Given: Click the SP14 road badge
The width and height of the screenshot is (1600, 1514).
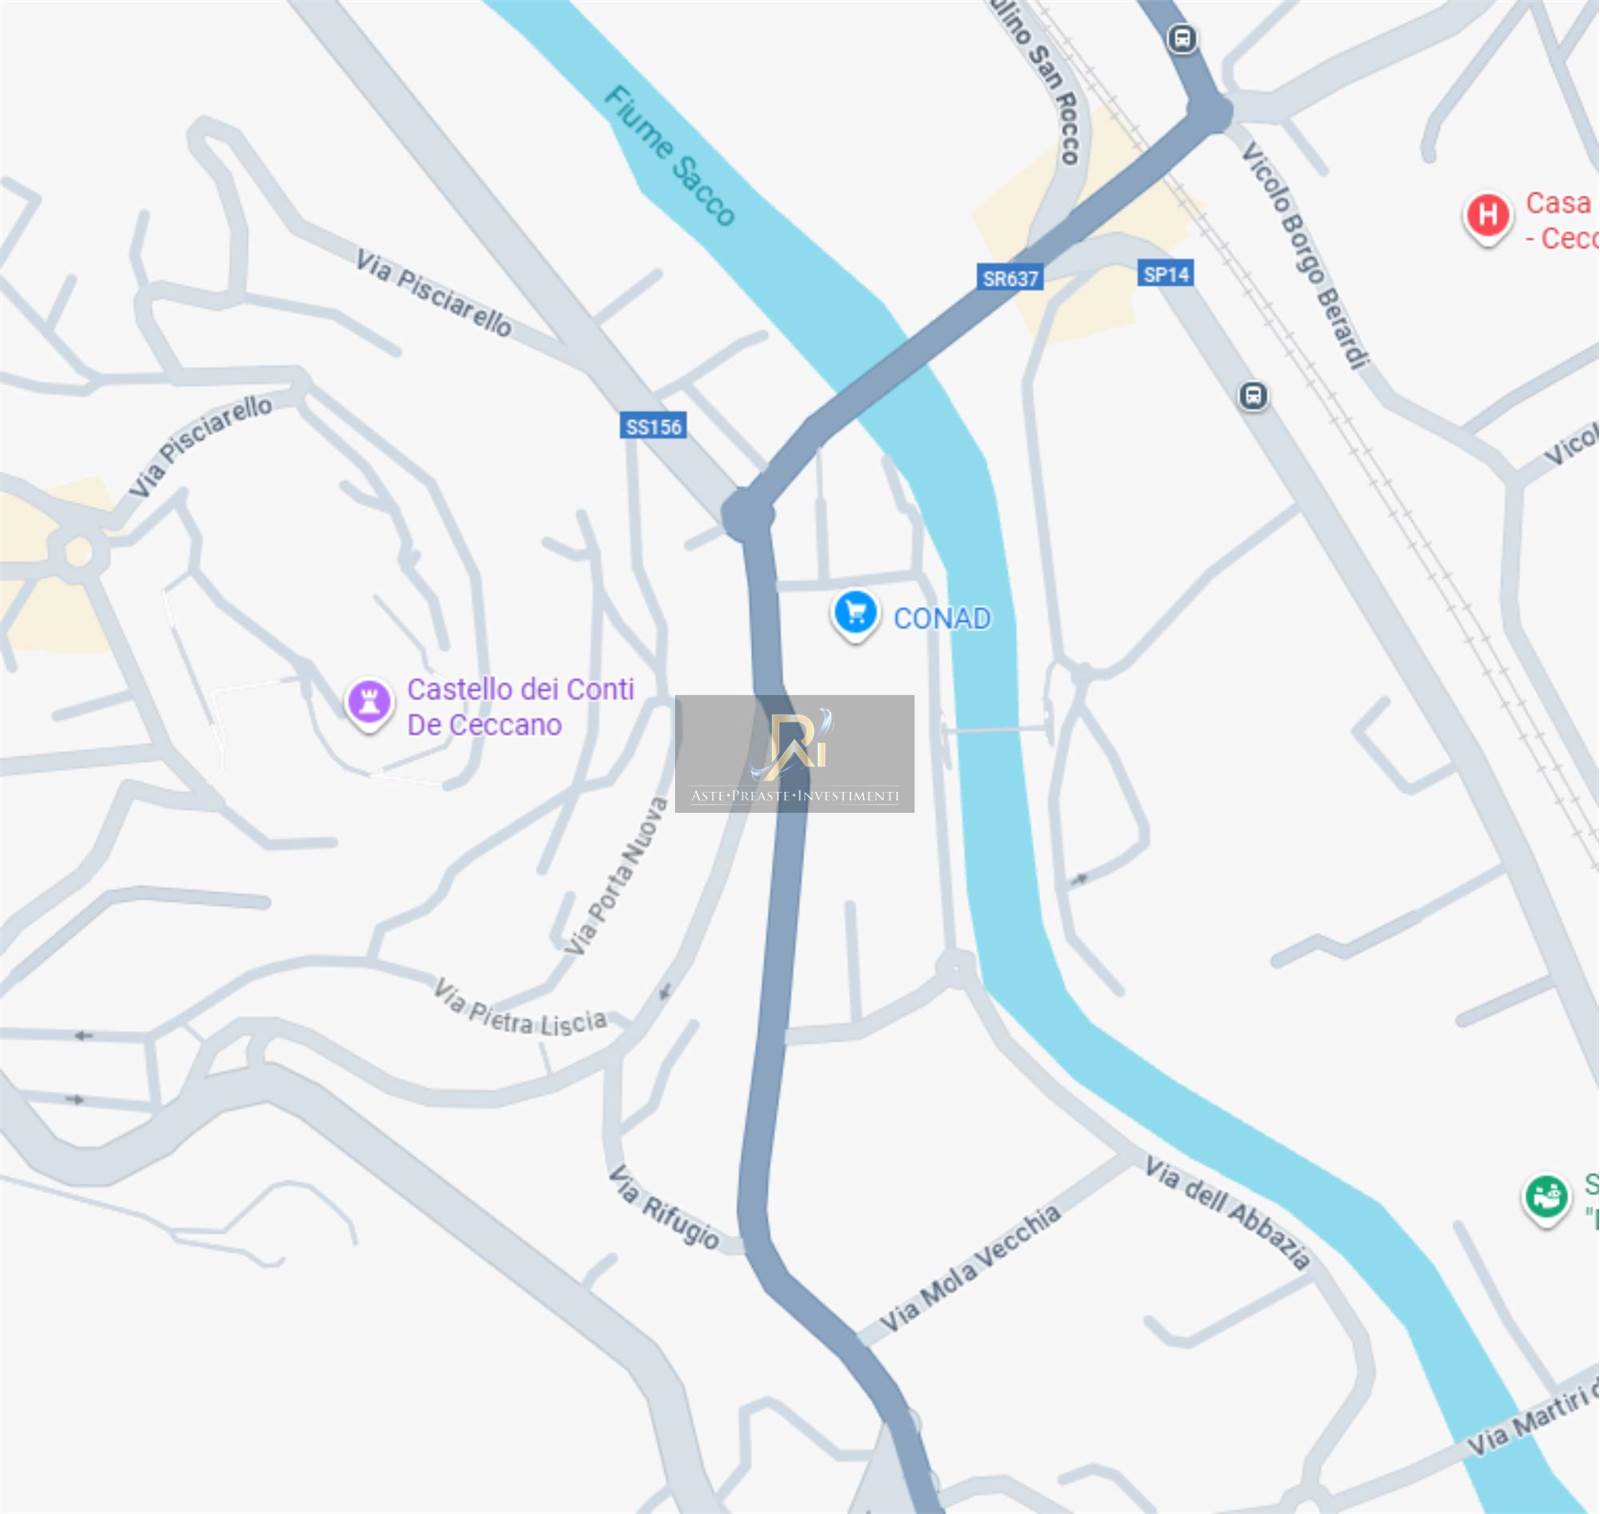Looking at the screenshot, I should (x=1166, y=273).
